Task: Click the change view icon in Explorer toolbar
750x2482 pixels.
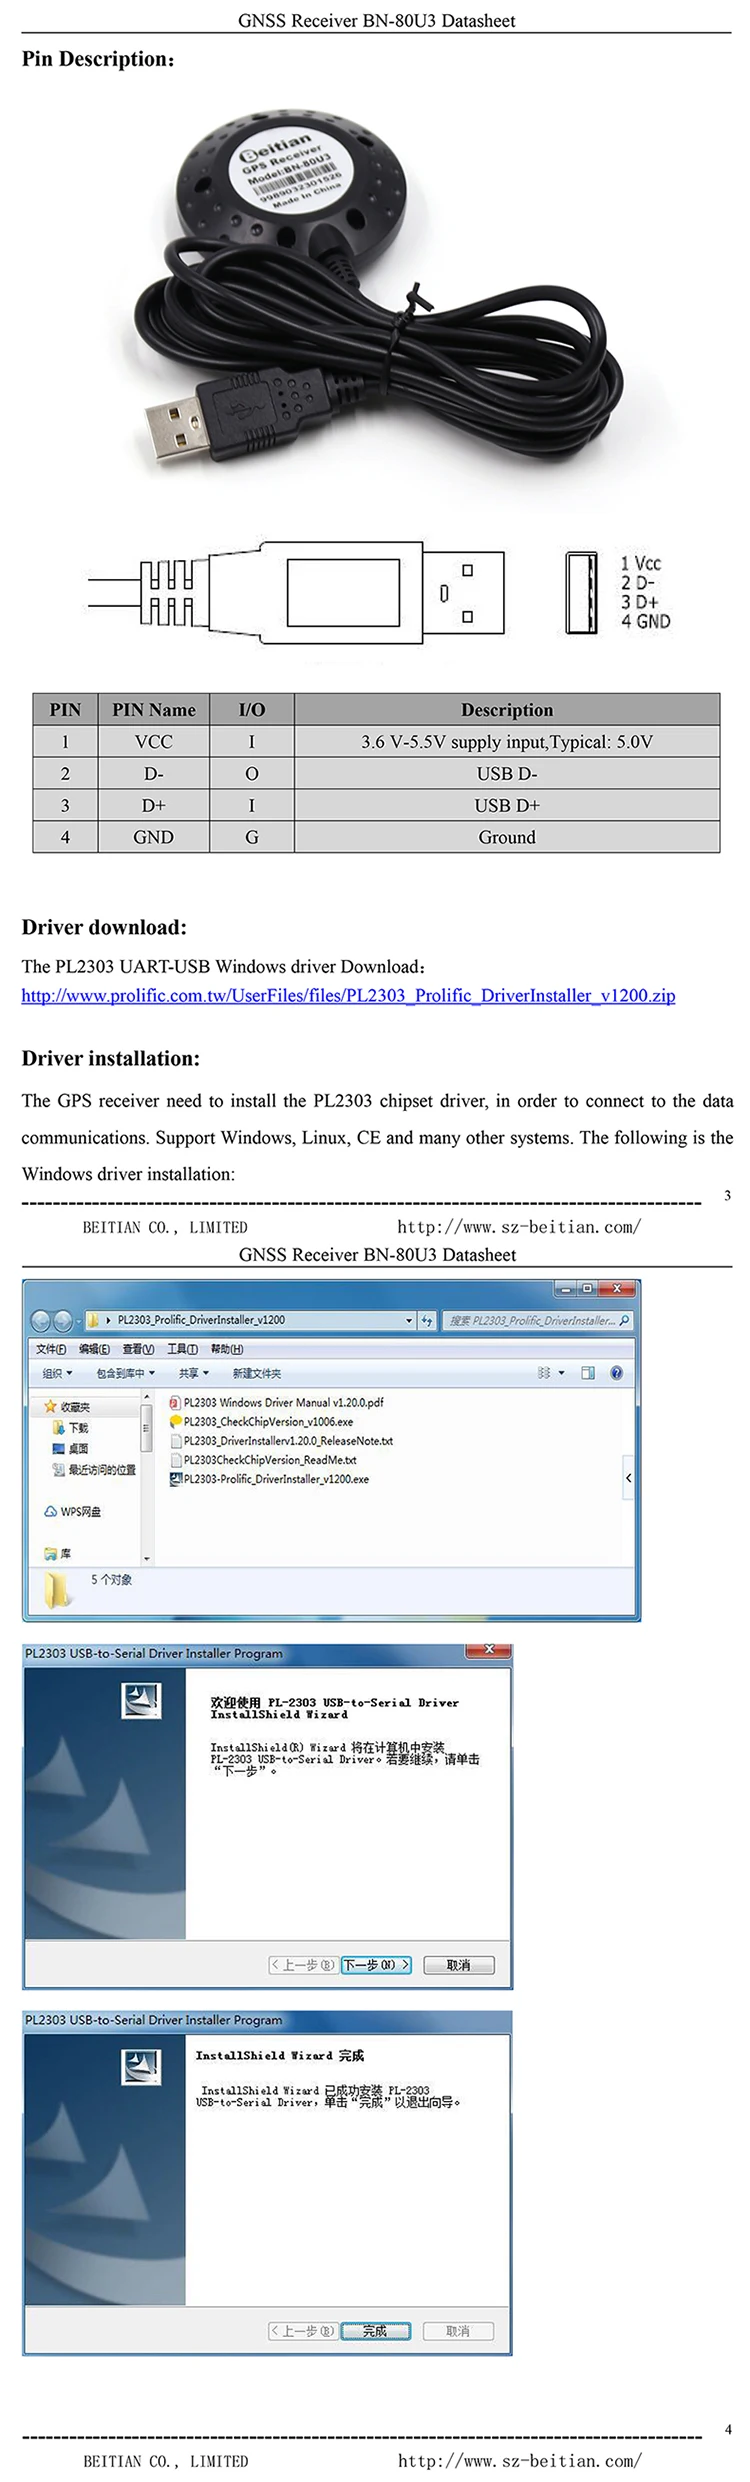Action: tap(544, 1373)
